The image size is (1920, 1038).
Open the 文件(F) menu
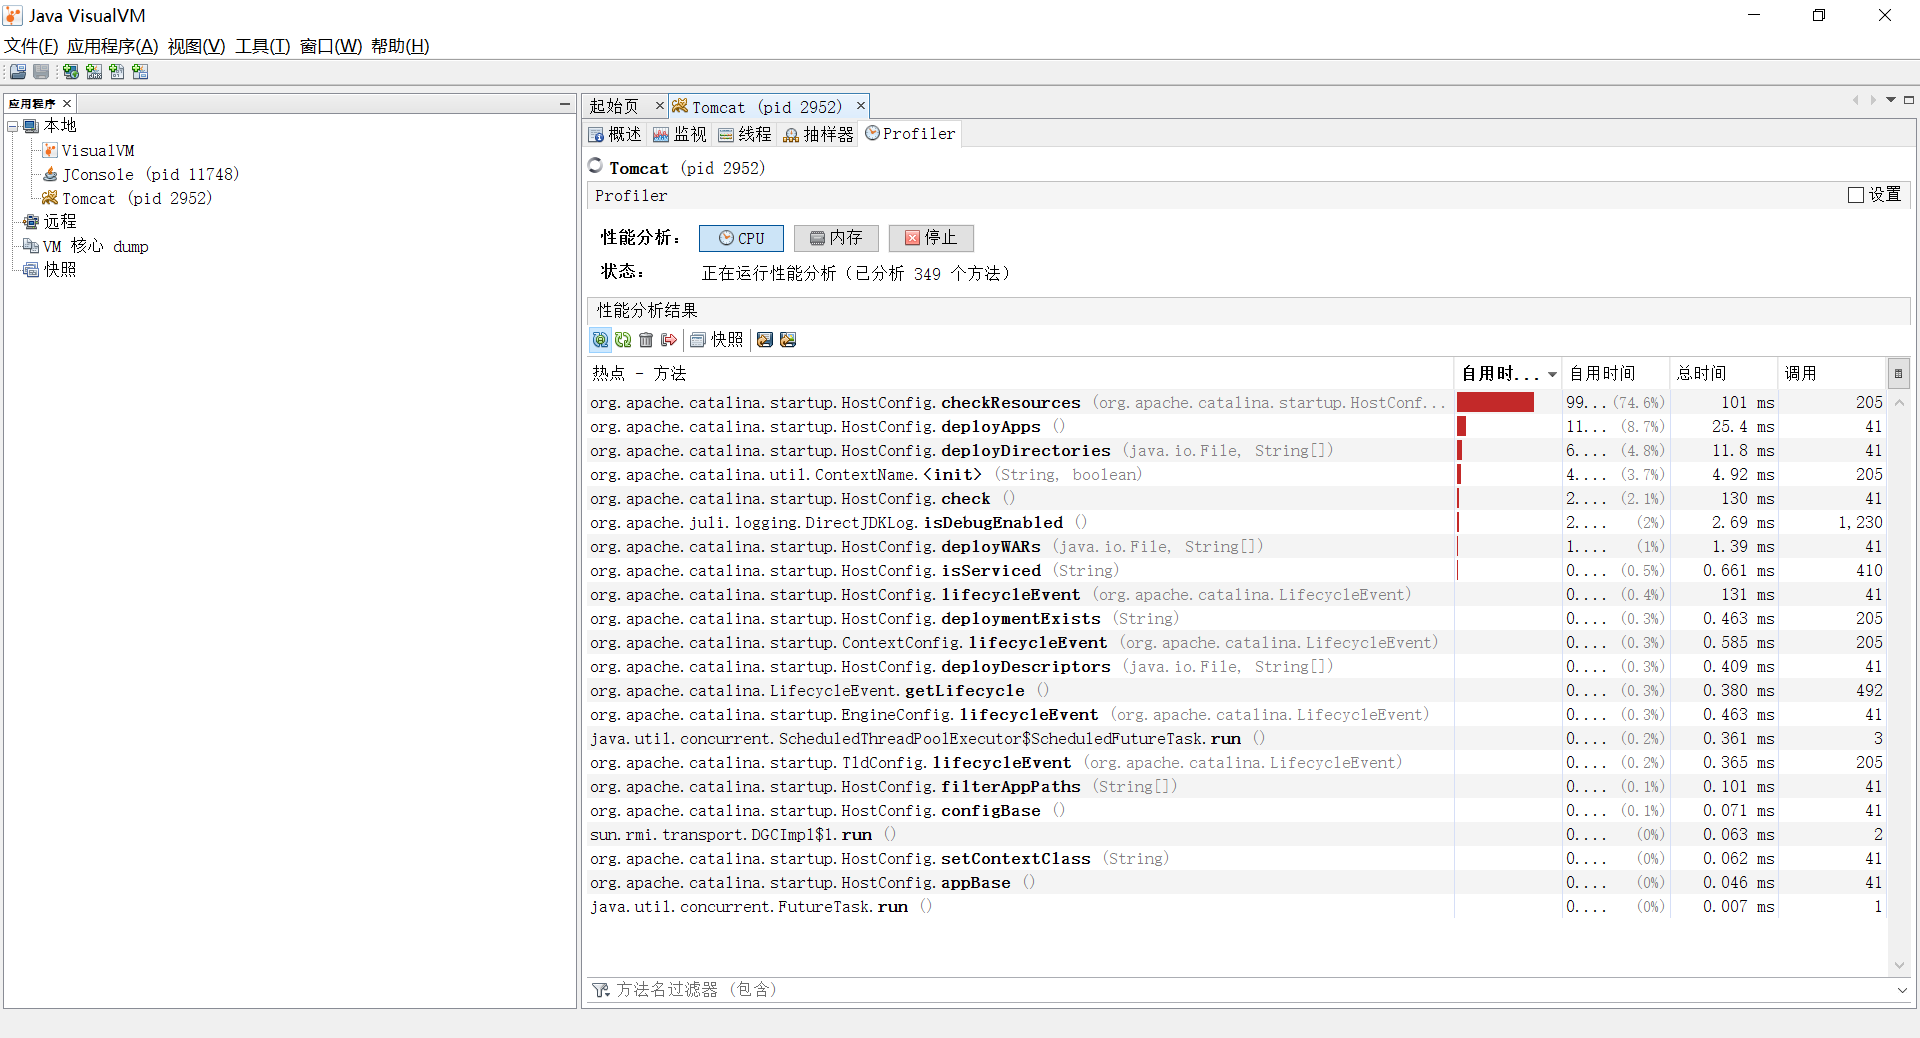pyautogui.click(x=31, y=46)
